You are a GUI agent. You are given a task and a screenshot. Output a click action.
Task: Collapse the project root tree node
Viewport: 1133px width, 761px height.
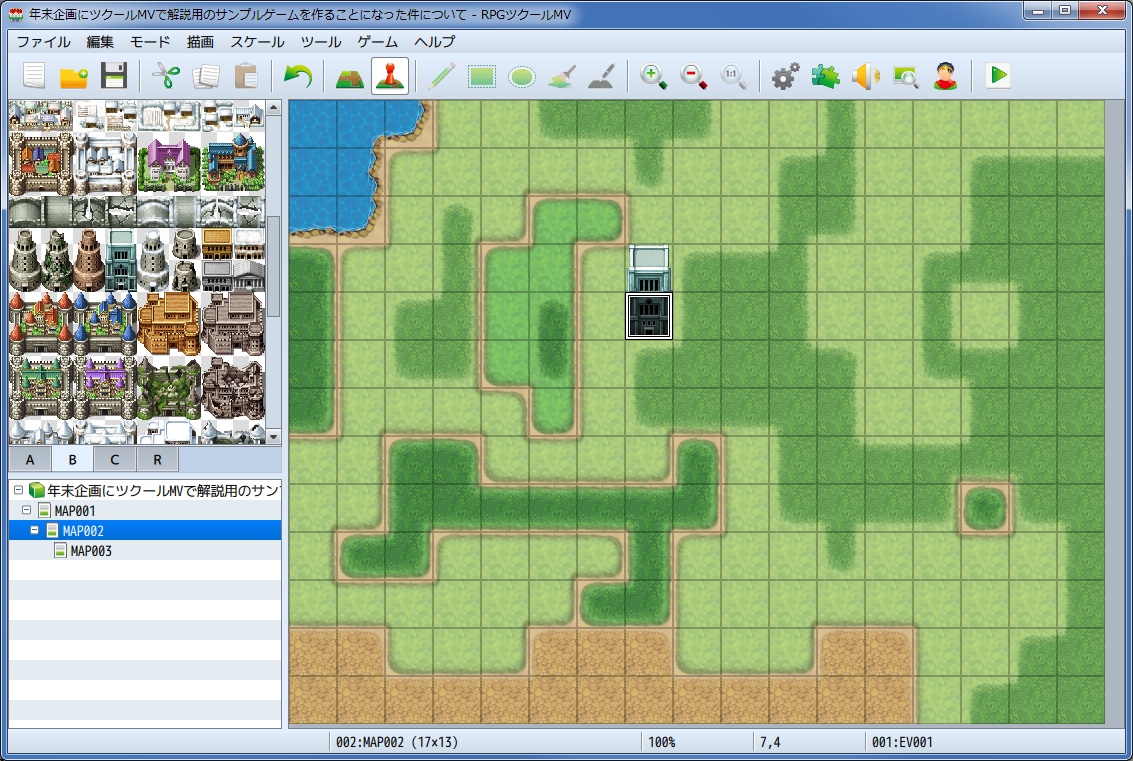[19, 490]
